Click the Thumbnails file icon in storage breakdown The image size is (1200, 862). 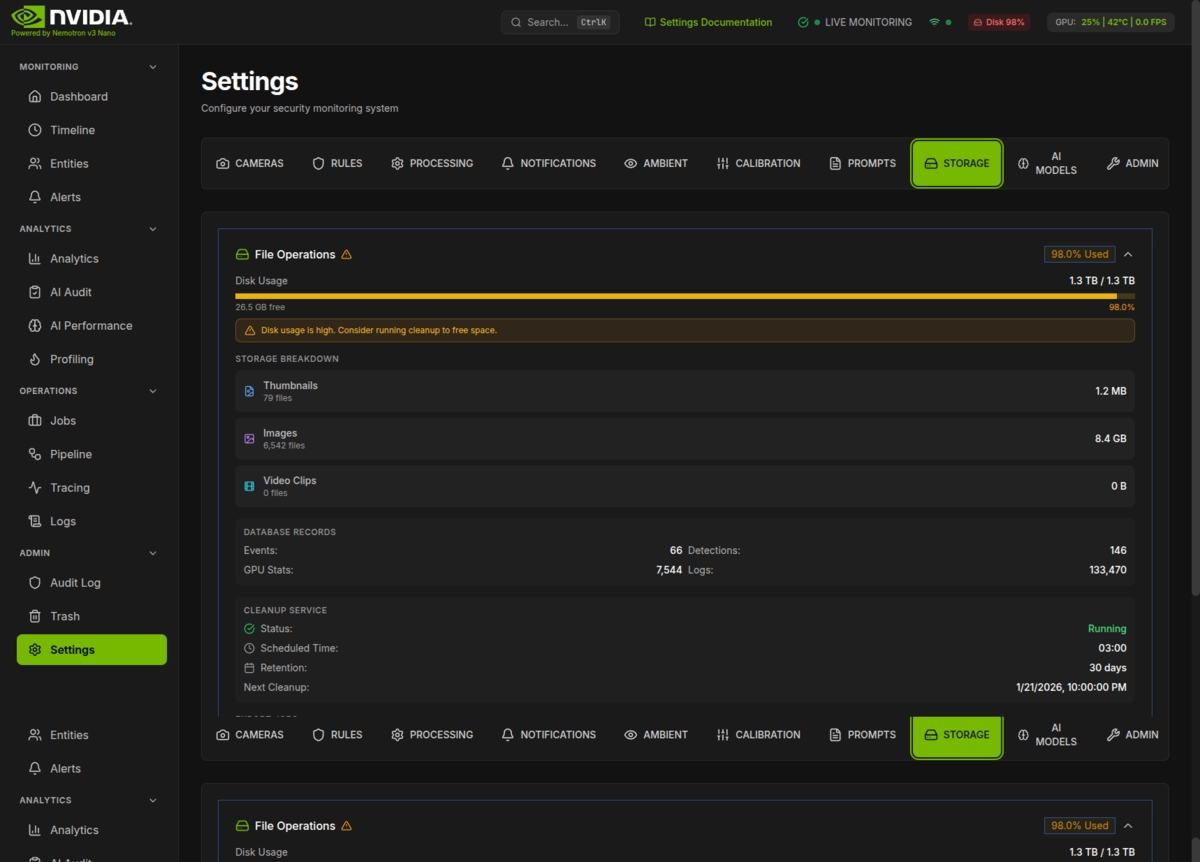pos(249,391)
